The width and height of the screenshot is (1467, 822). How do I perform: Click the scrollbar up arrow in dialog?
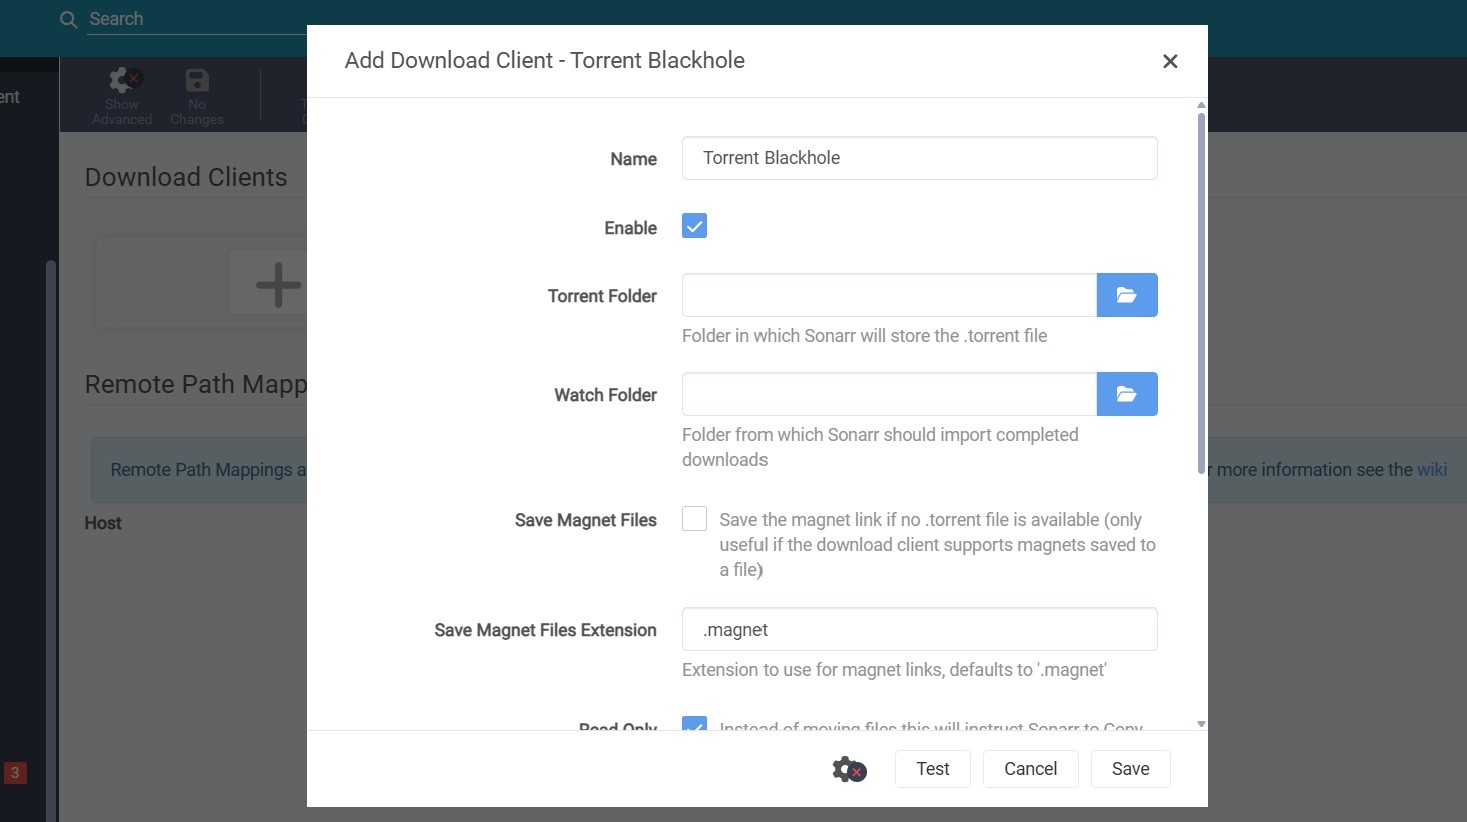point(1201,105)
